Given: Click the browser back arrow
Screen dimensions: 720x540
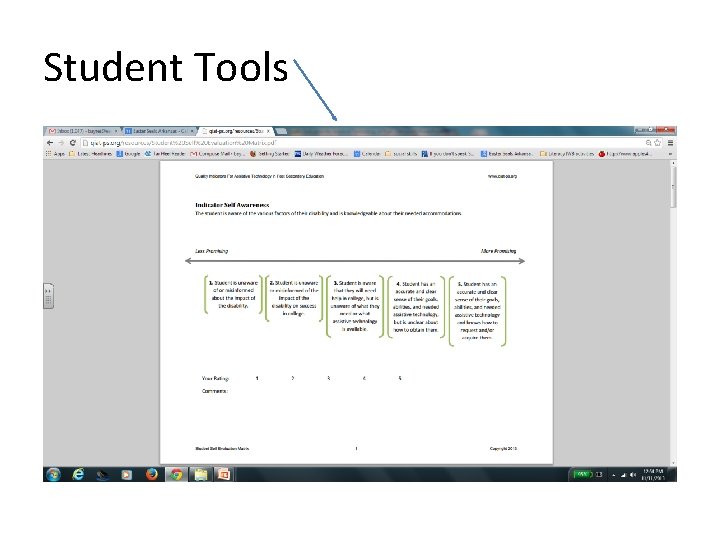Looking at the screenshot, I should tap(50, 143).
